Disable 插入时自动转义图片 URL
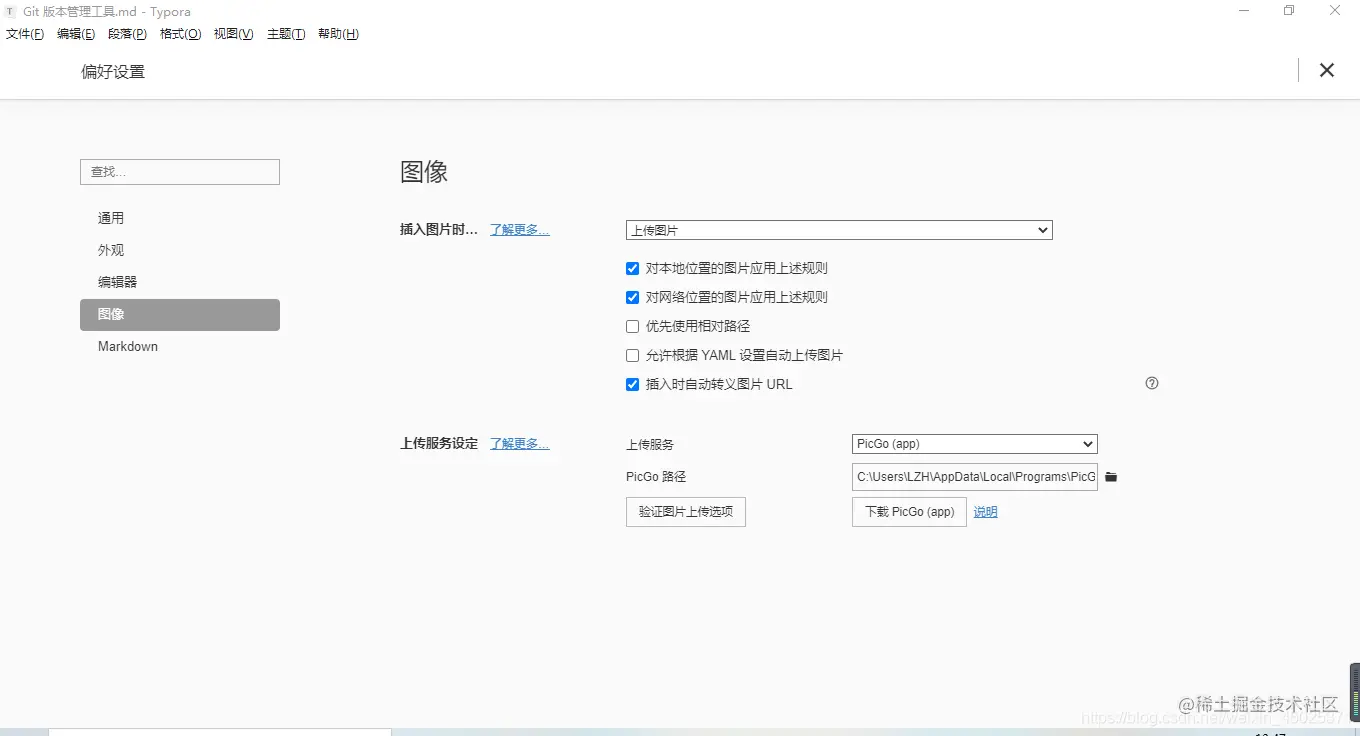The height and width of the screenshot is (736, 1360). 632,384
